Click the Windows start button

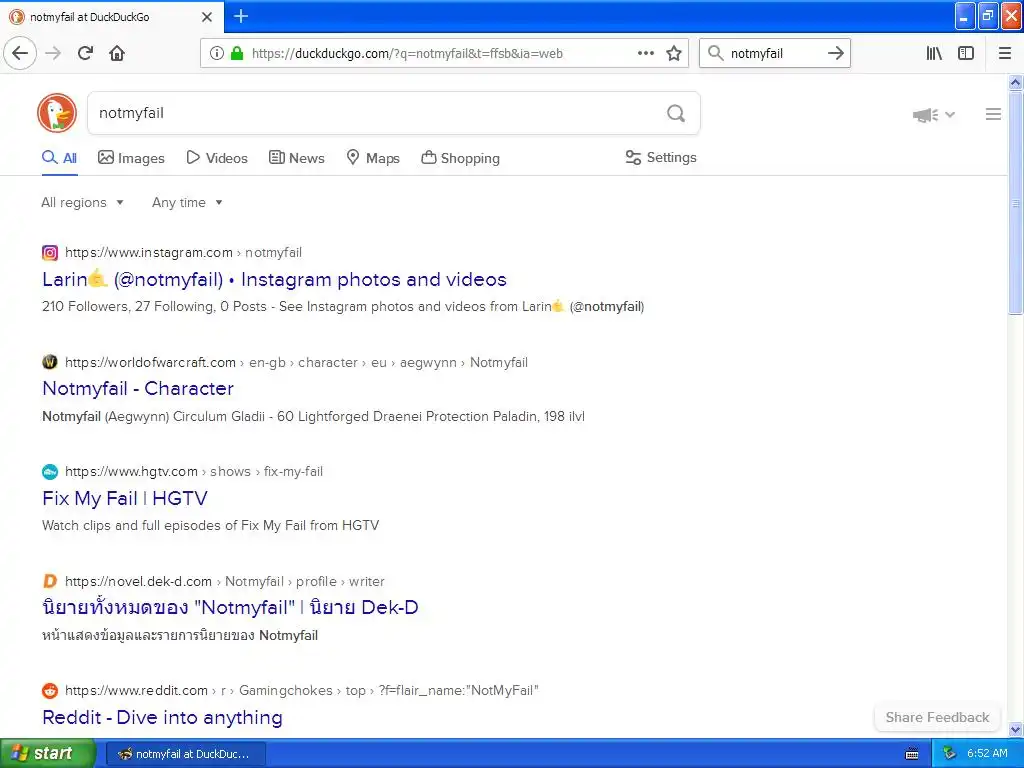coord(47,754)
